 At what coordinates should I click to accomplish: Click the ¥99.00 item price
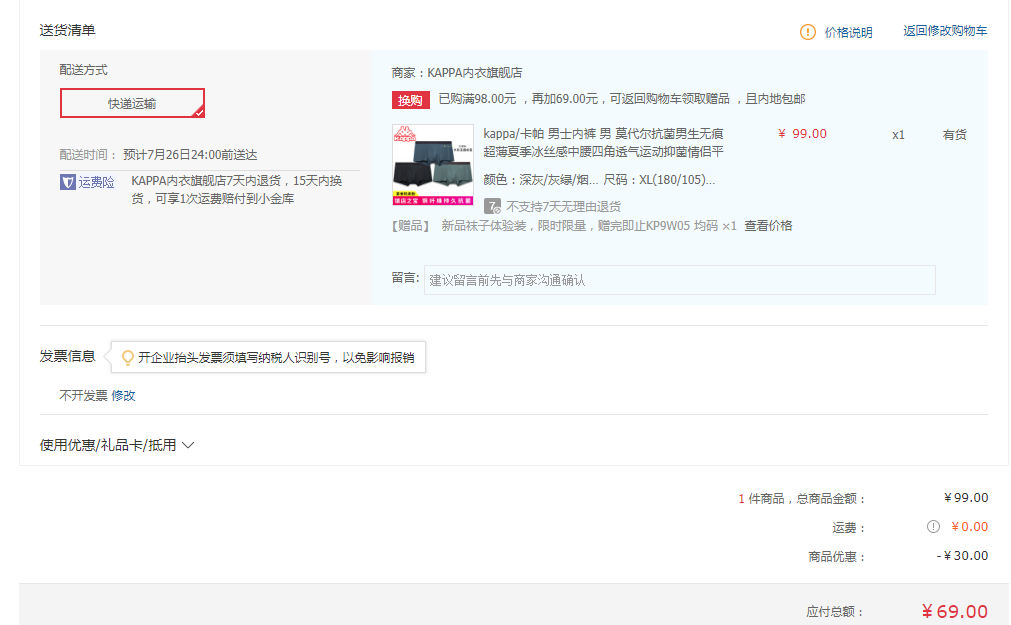(802, 134)
